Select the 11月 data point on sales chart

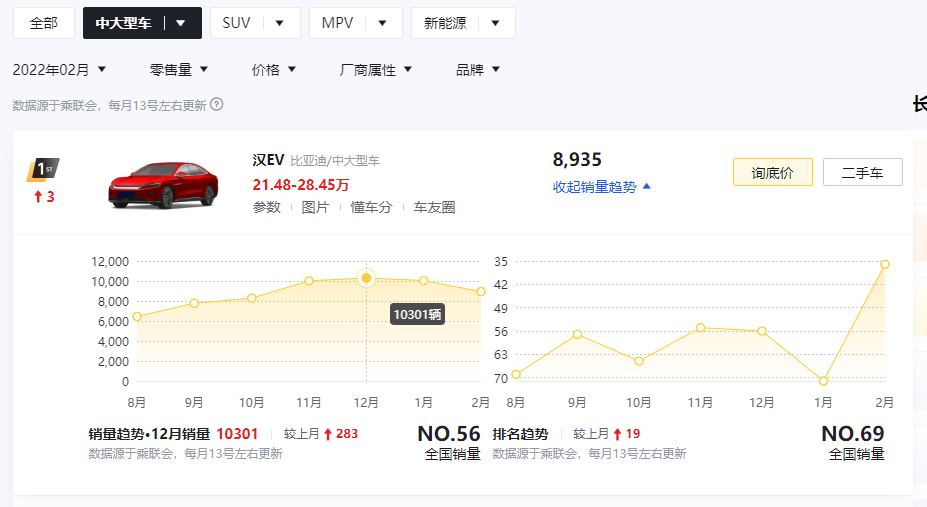coord(309,281)
